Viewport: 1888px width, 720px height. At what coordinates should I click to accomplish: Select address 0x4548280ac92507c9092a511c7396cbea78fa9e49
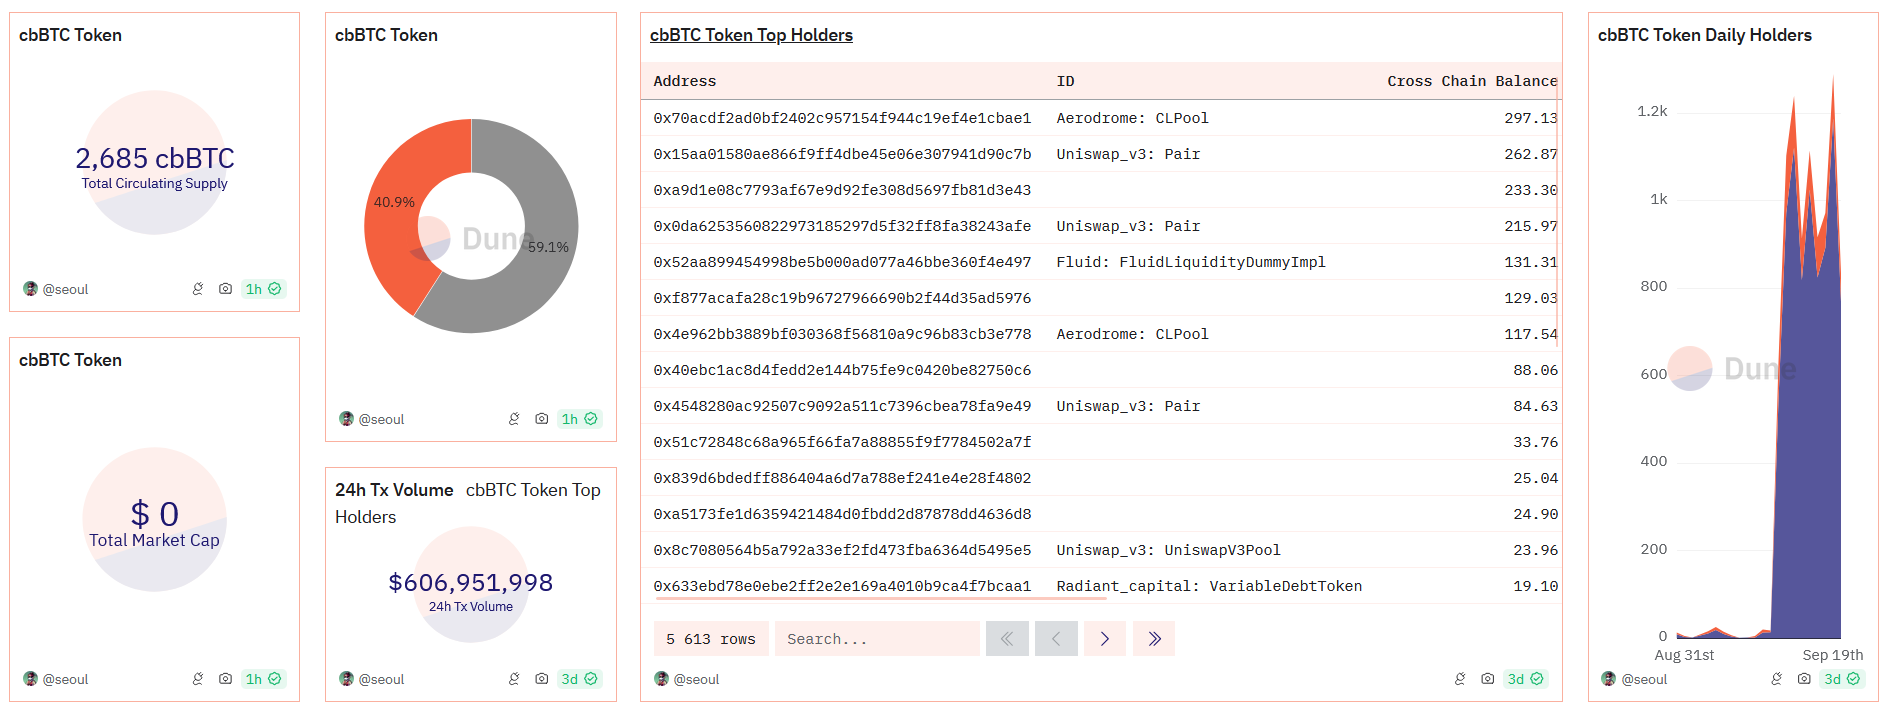tap(842, 406)
